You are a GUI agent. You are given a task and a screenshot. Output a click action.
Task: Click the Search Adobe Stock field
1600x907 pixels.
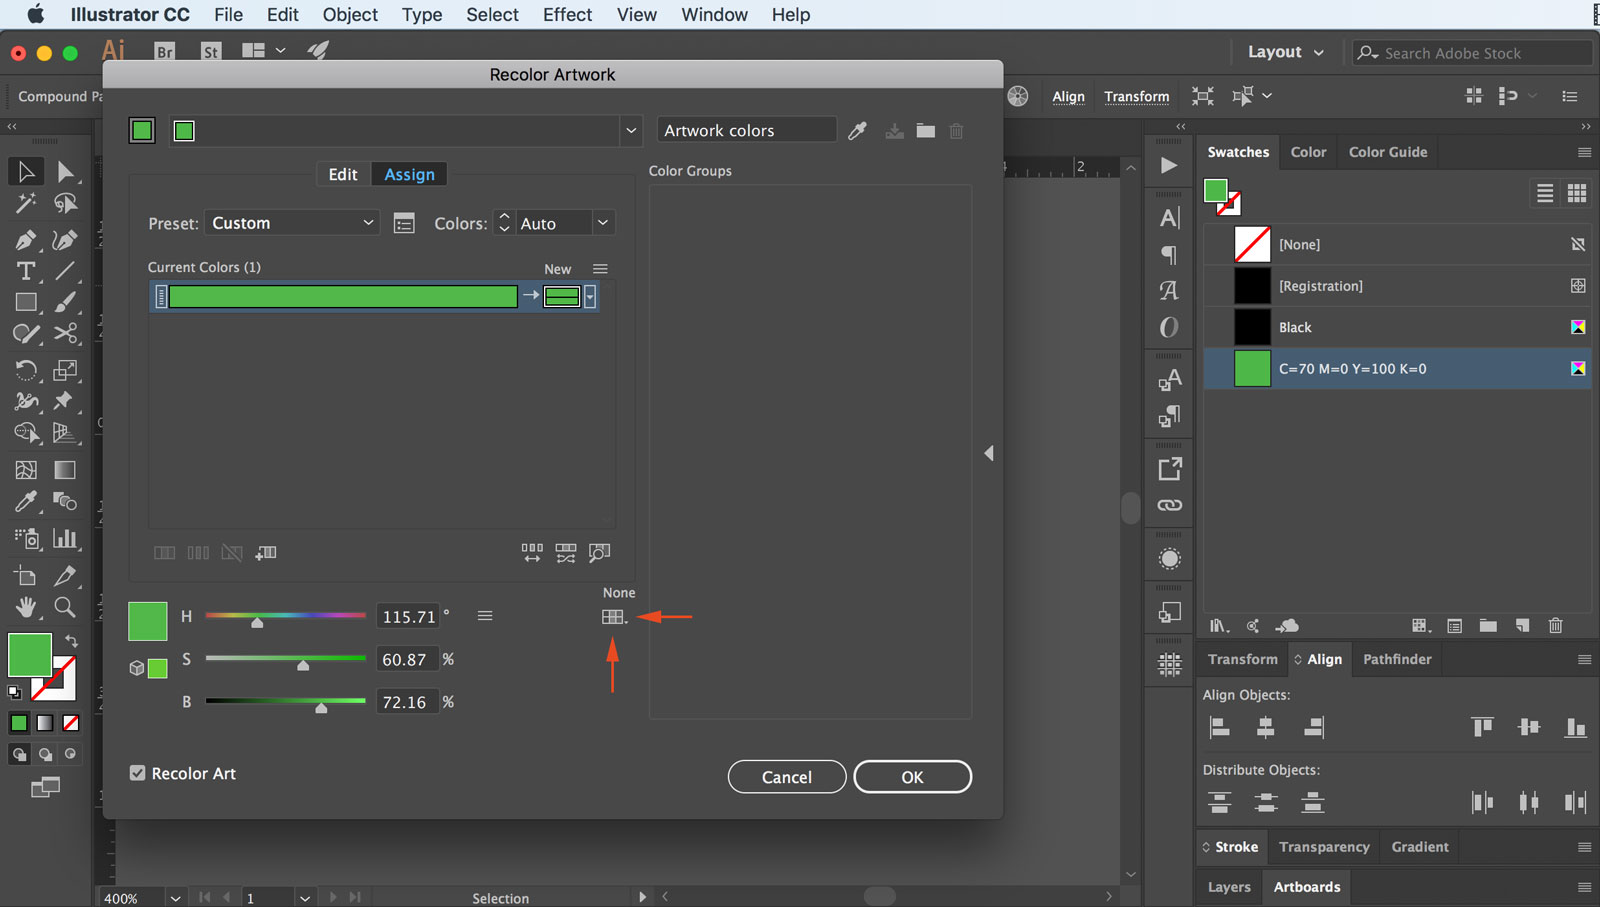[x=1470, y=52]
